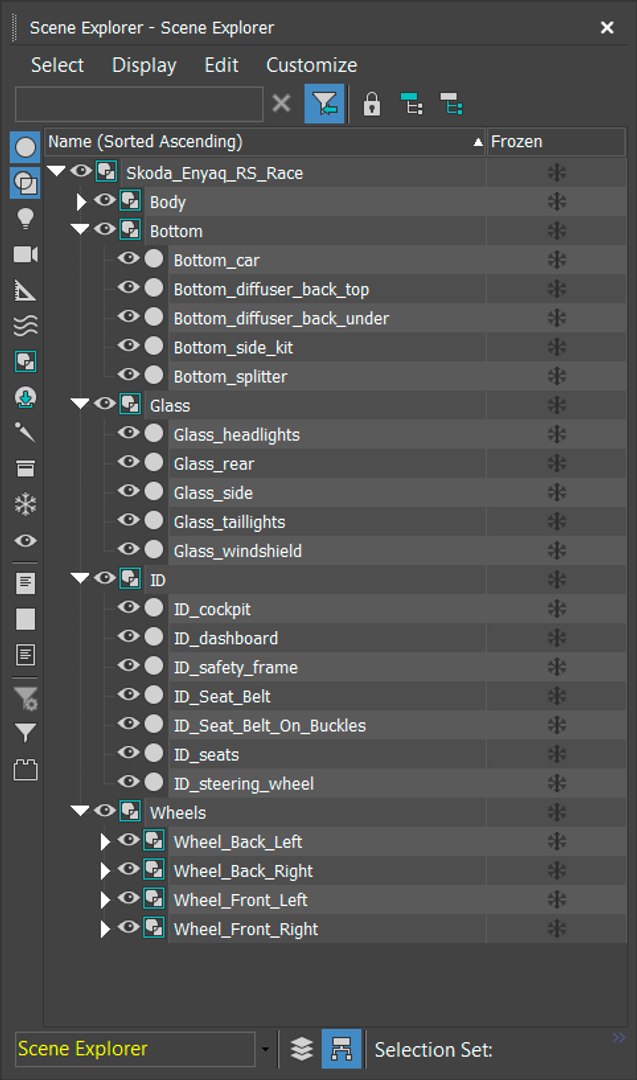Toggle Display Lights bulb icon
Image resolution: width=637 pixels, height=1080 pixels.
25,219
